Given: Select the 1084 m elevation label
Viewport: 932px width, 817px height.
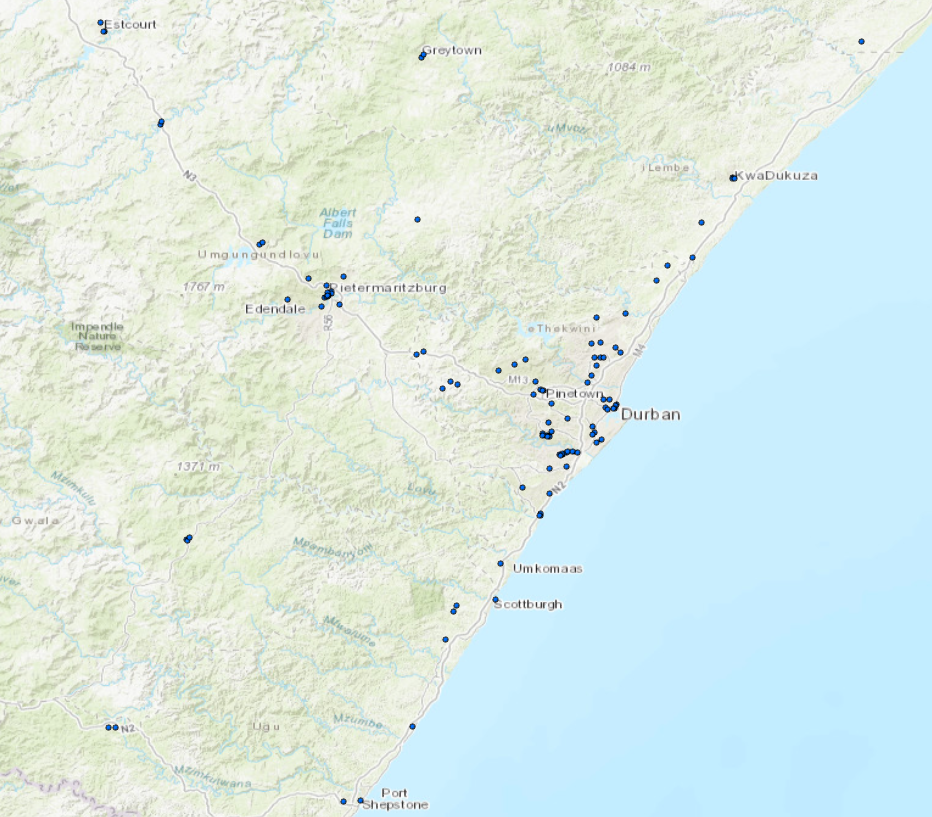Looking at the screenshot, I should (628, 67).
